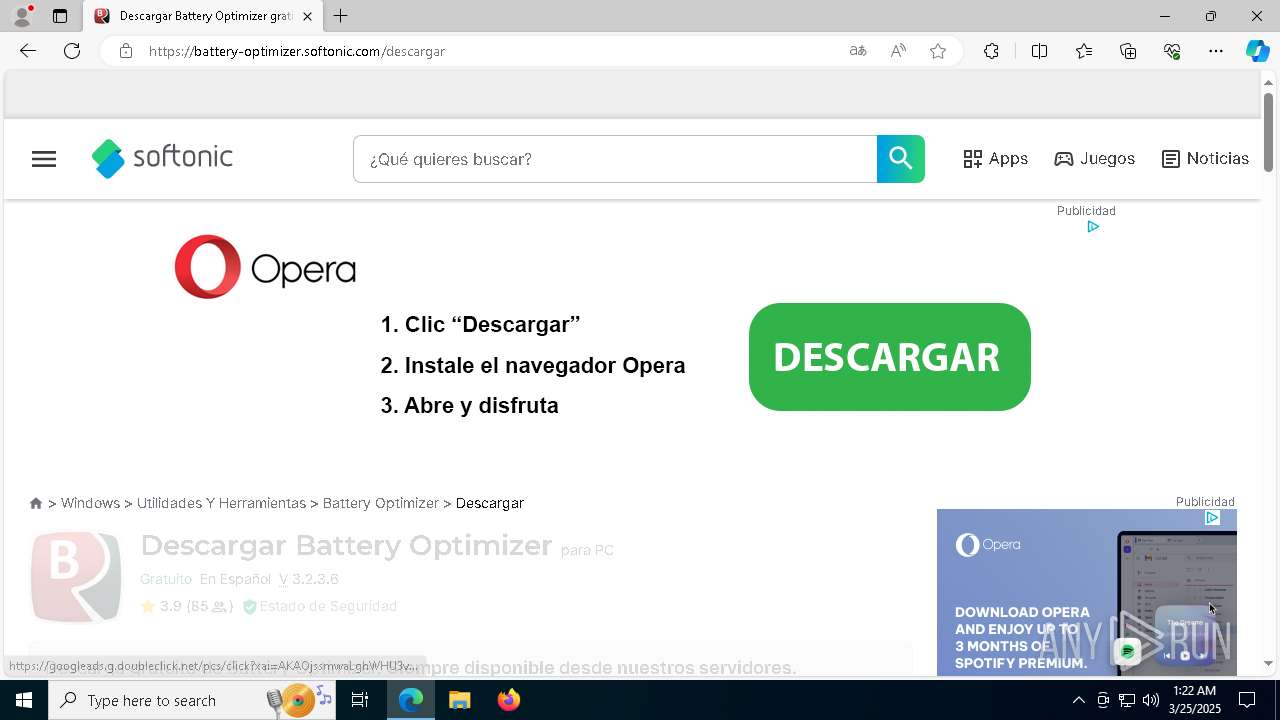Image resolution: width=1280 pixels, height=720 pixels.
Task: Click taskbar 'Type here to search' box
Action: 193,700
